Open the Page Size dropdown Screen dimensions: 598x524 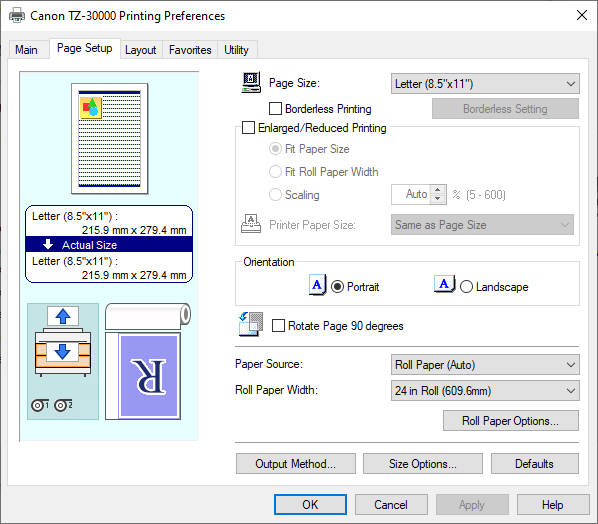485,84
